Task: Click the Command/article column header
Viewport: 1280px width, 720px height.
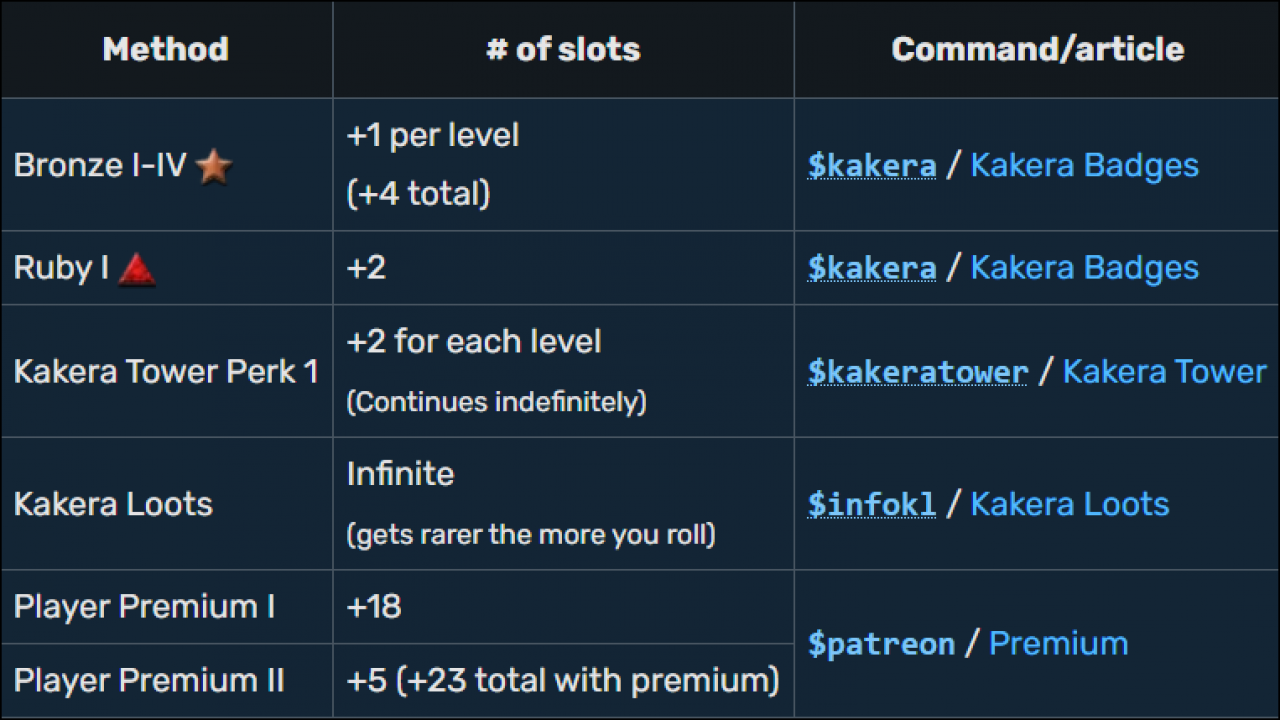Action: pyautogui.click(x=1037, y=49)
